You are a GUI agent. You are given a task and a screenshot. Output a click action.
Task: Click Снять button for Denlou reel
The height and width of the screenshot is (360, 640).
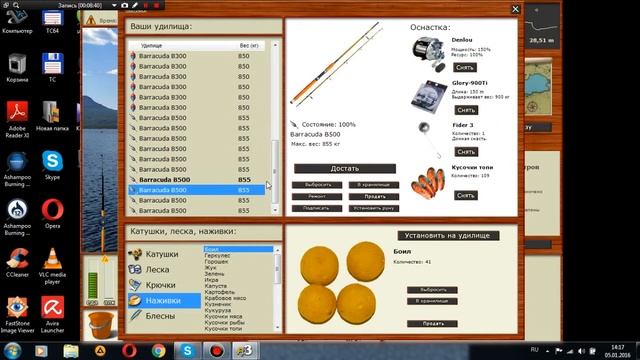coord(464,67)
